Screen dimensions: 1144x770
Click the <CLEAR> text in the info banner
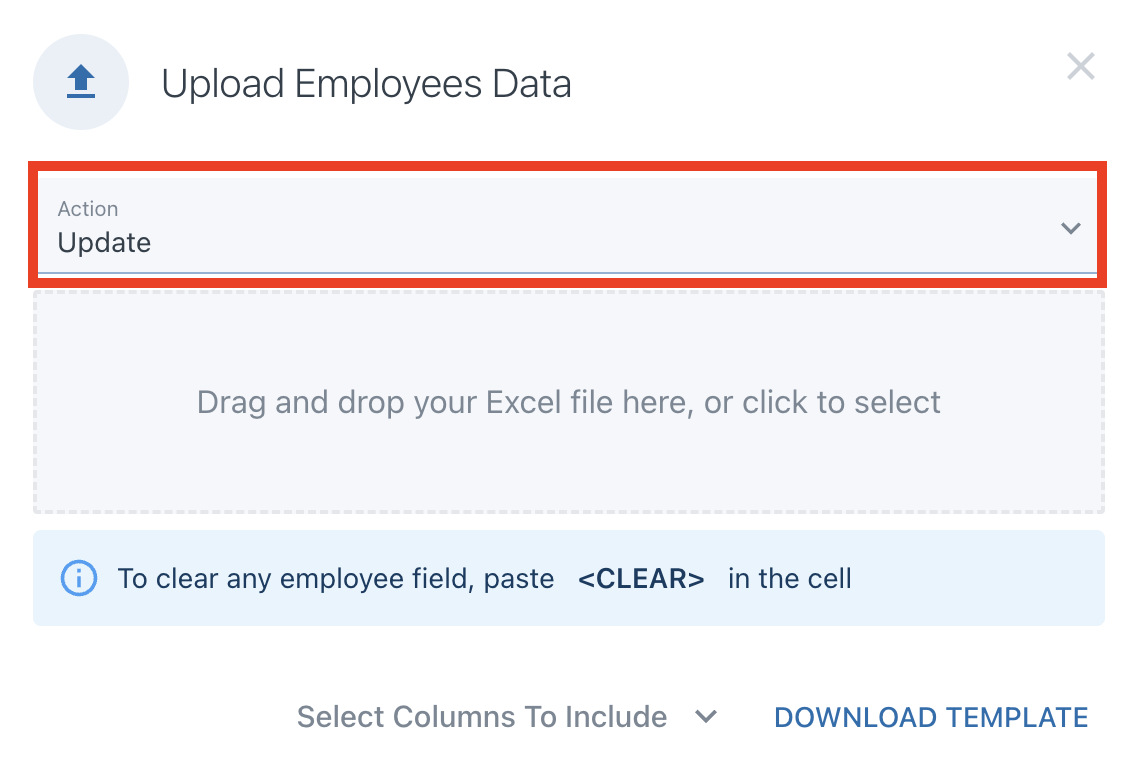(641, 578)
